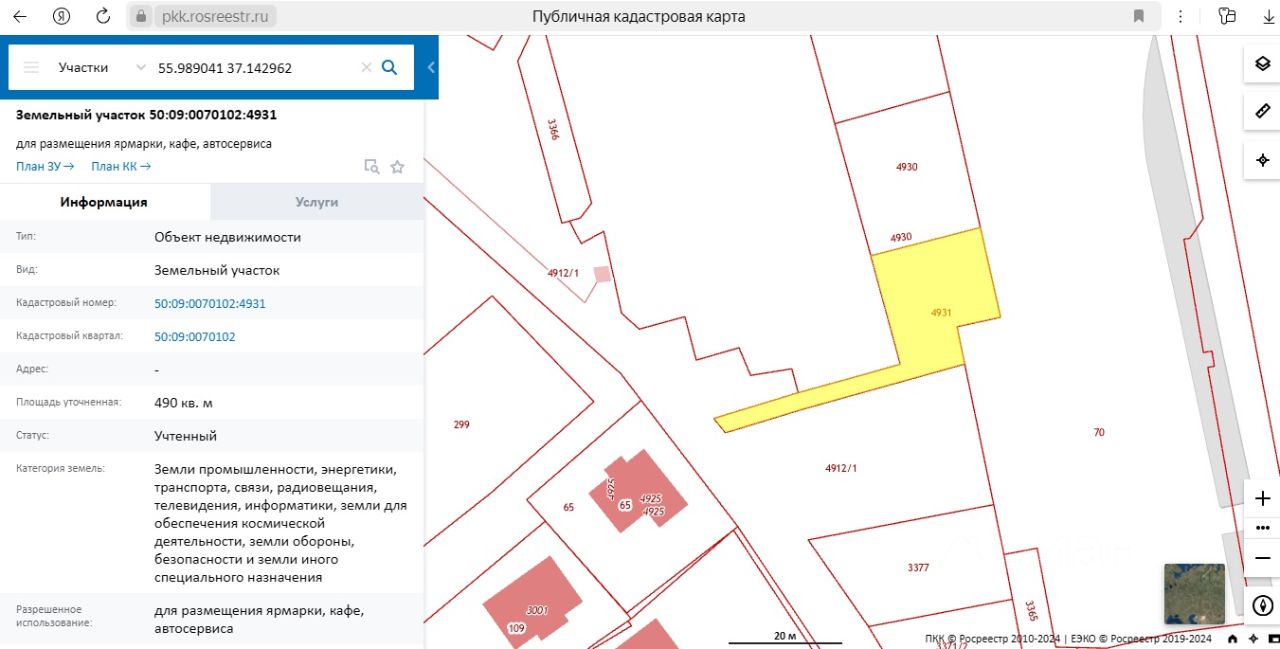The width and height of the screenshot is (1280, 649).
Task: Open cadastral number 50:09:0070102:4931 link
Action: coord(210,303)
